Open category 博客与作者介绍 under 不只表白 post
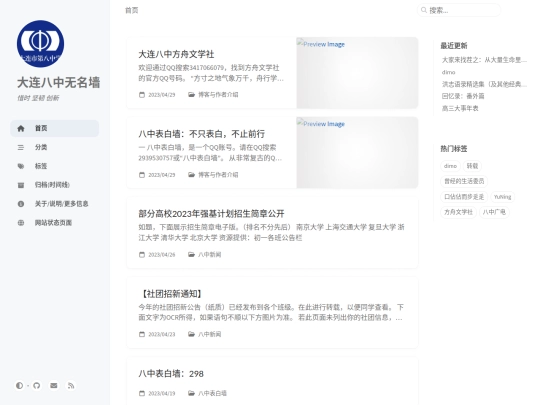 pos(218,175)
